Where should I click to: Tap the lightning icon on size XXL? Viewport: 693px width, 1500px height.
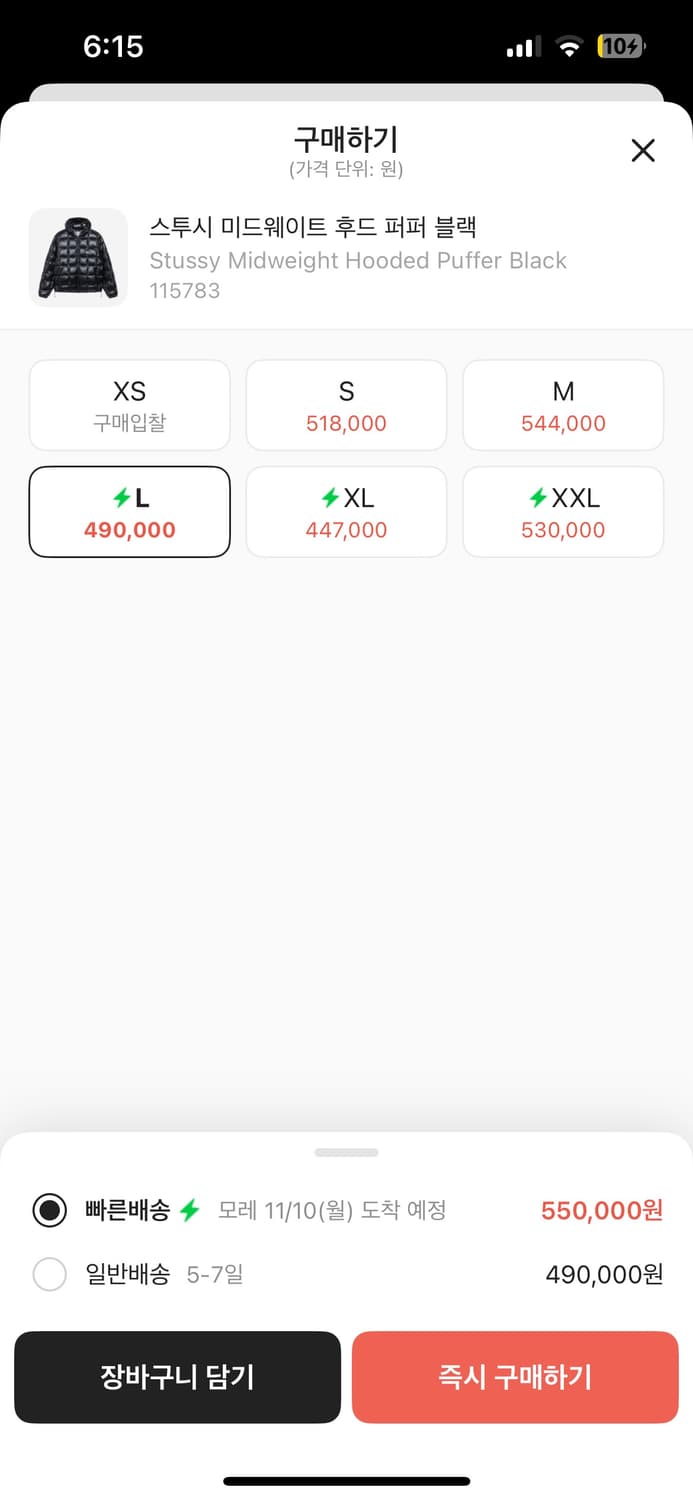[537, 497]
